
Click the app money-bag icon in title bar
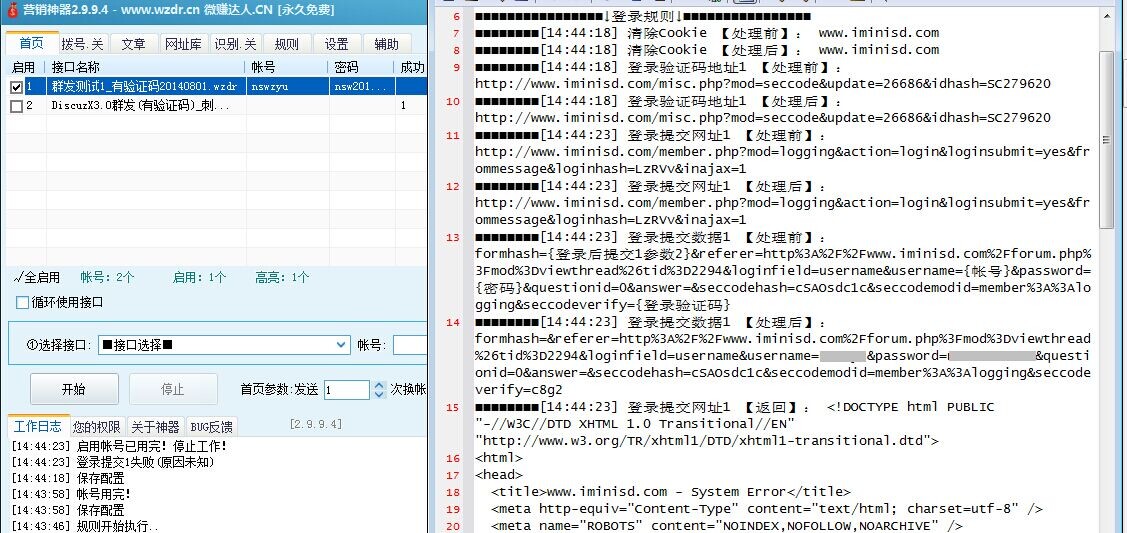point(11,10)
